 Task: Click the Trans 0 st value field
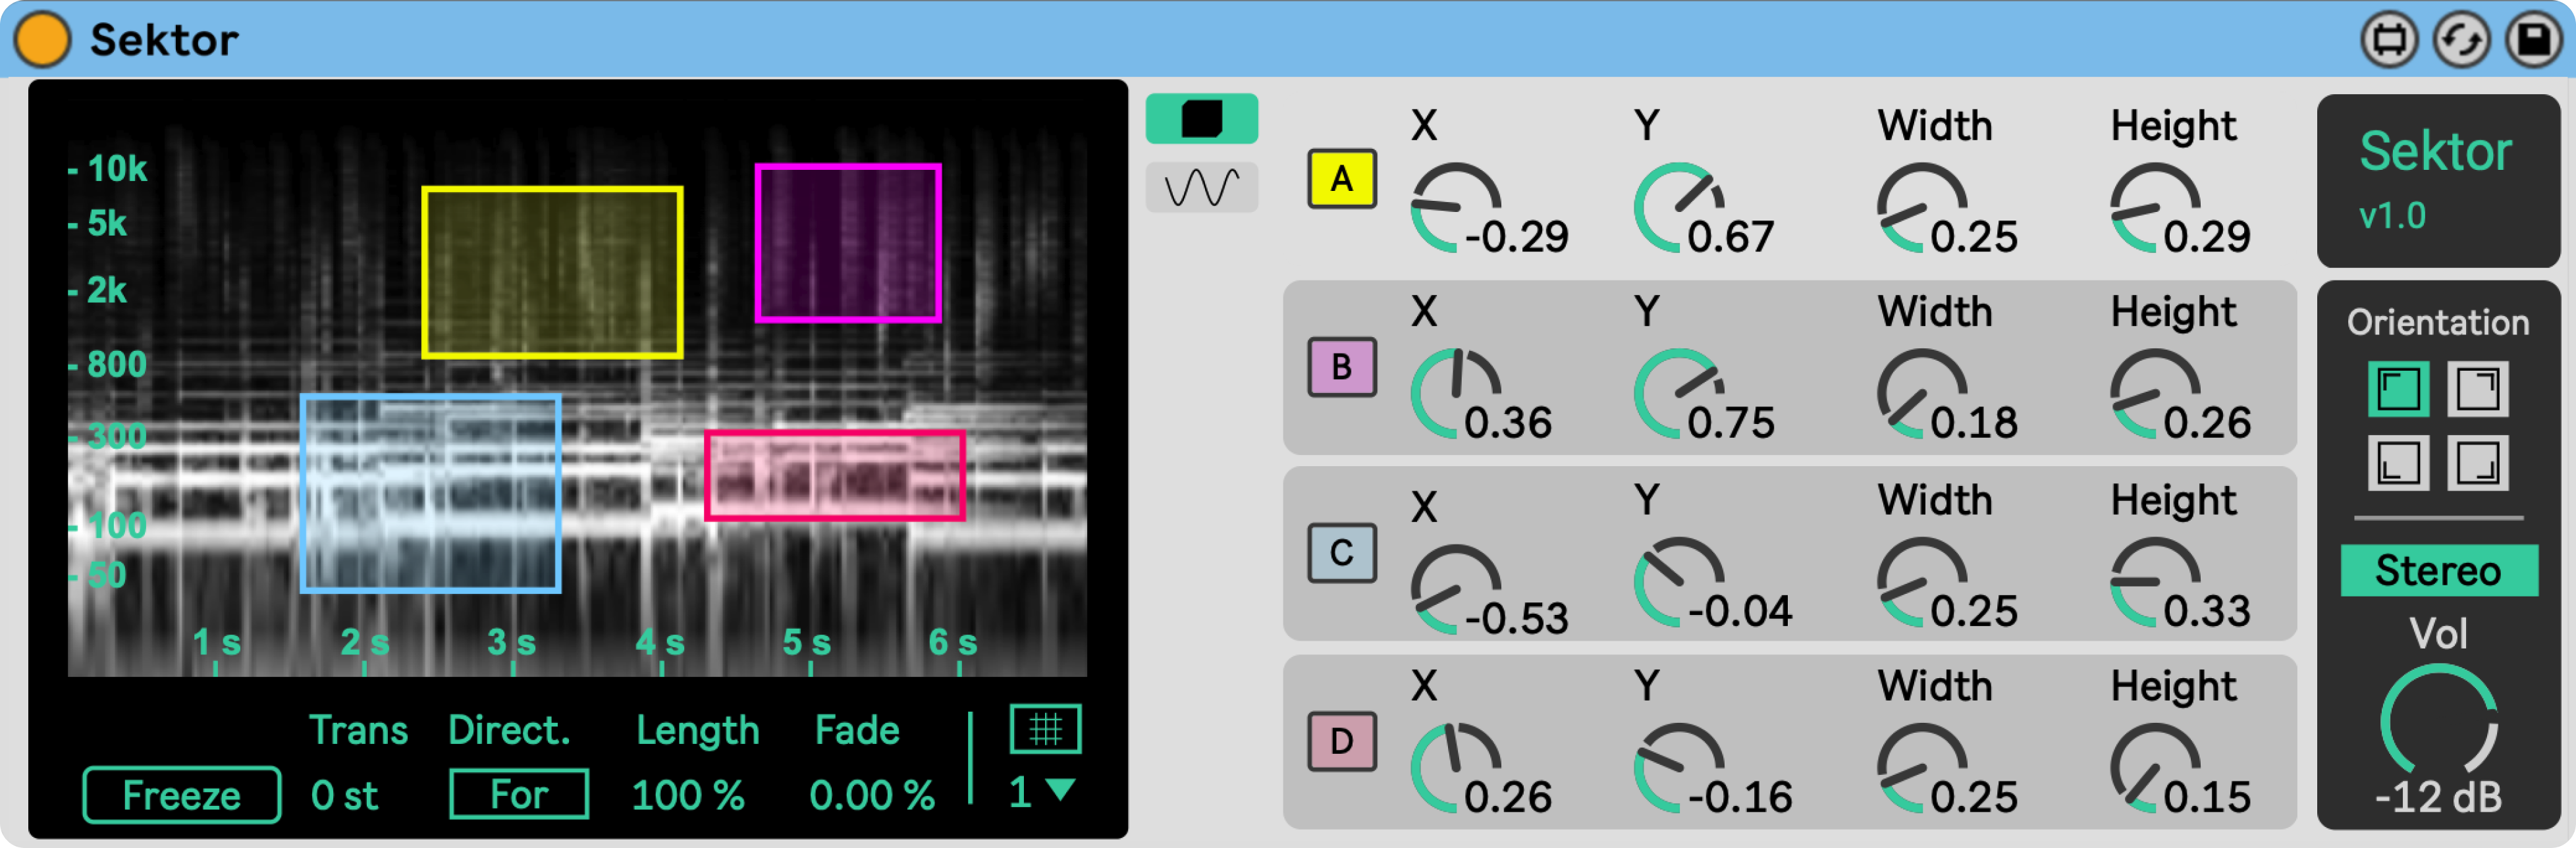tap(344, 796)
